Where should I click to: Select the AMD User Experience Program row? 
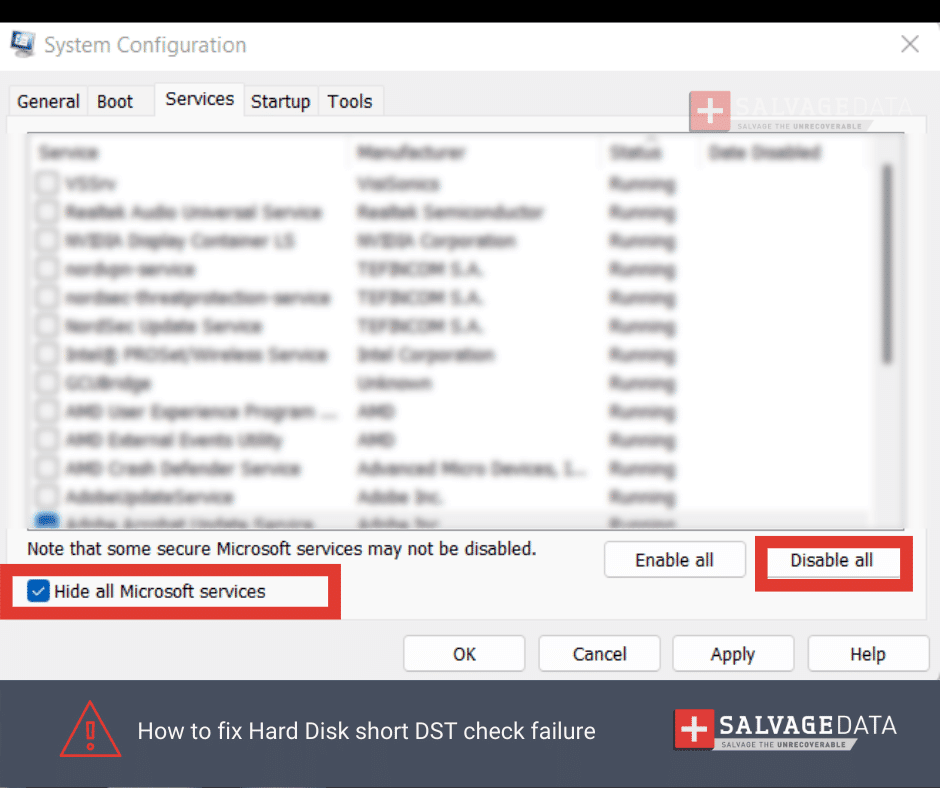click(x=451, y=412)
